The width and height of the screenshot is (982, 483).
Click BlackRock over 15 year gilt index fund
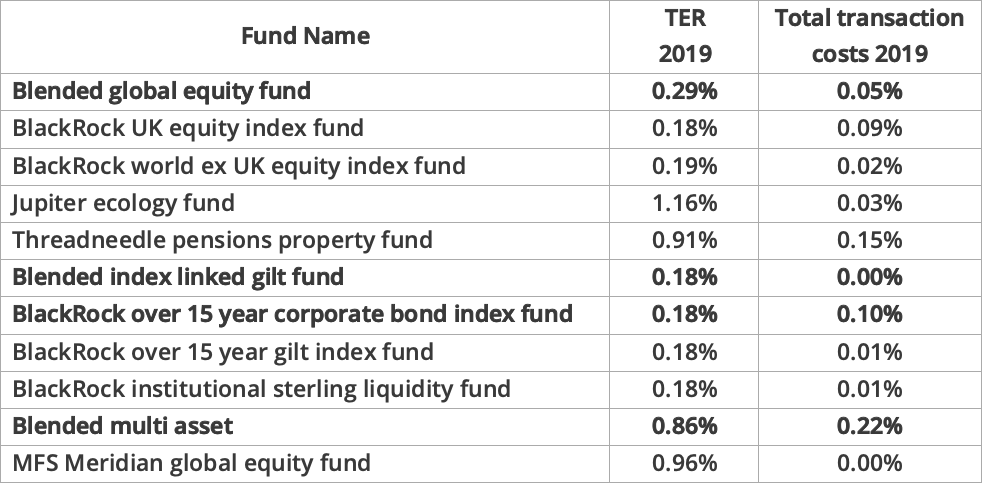223,351
